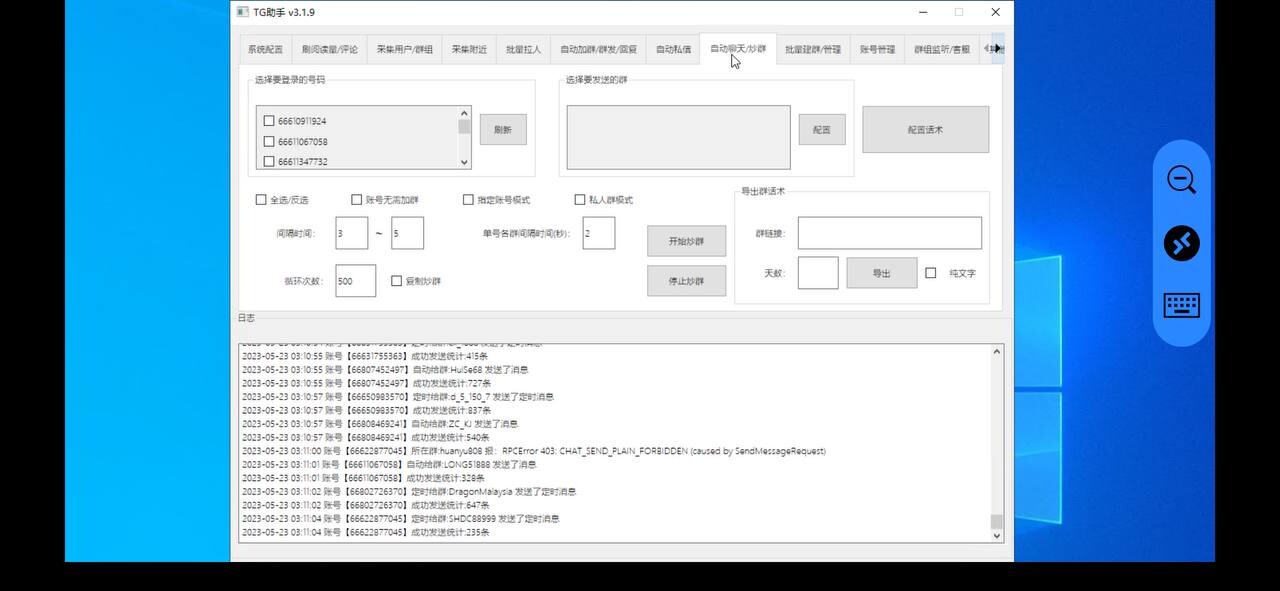The height and width of the screenshot is (591, 1280).
Task: Click the yellow diamond icon in the floating sidebar
Action: pos(1181,243)
